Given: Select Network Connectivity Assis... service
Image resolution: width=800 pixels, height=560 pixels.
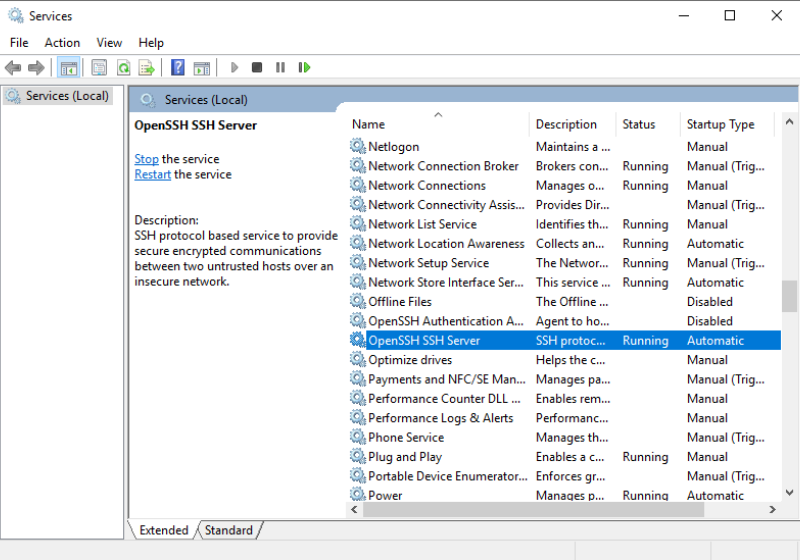Looking at the screenshot, I should coord(565,205).
